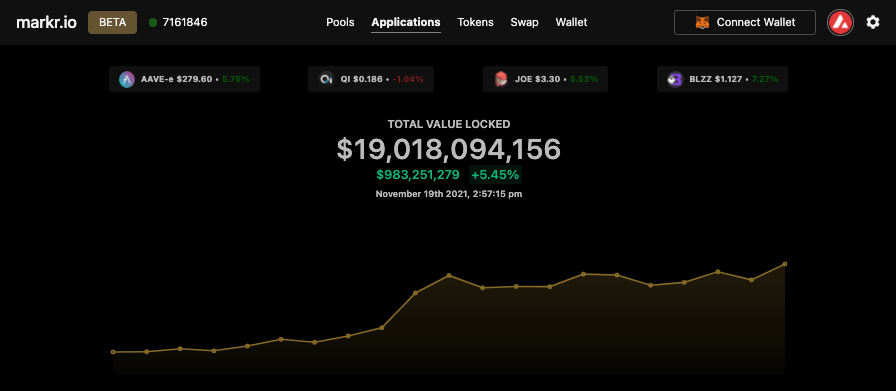Click the JOE token logo
Viewport: 896px width, 391px height.
(x=501, y=79)
